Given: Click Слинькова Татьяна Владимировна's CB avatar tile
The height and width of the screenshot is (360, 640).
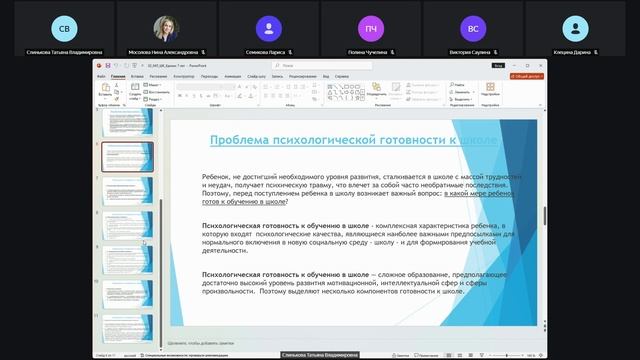Looking at the screenshot, I should click(64, 29).
